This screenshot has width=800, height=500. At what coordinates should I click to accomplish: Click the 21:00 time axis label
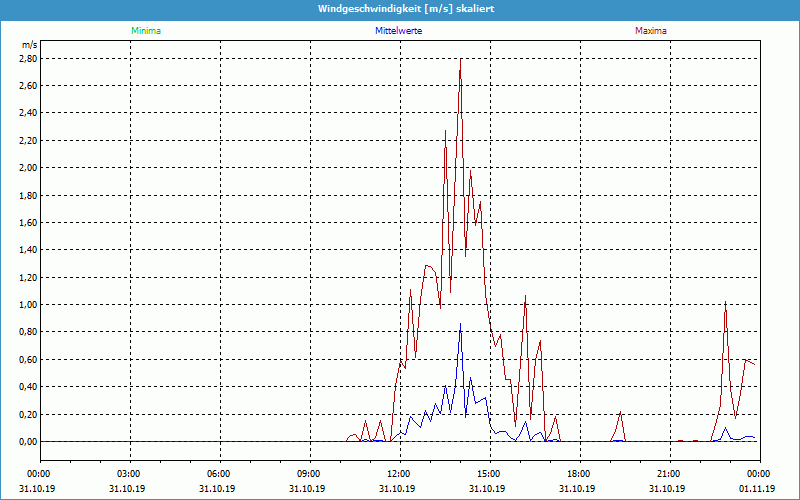[x=668, y=474]
